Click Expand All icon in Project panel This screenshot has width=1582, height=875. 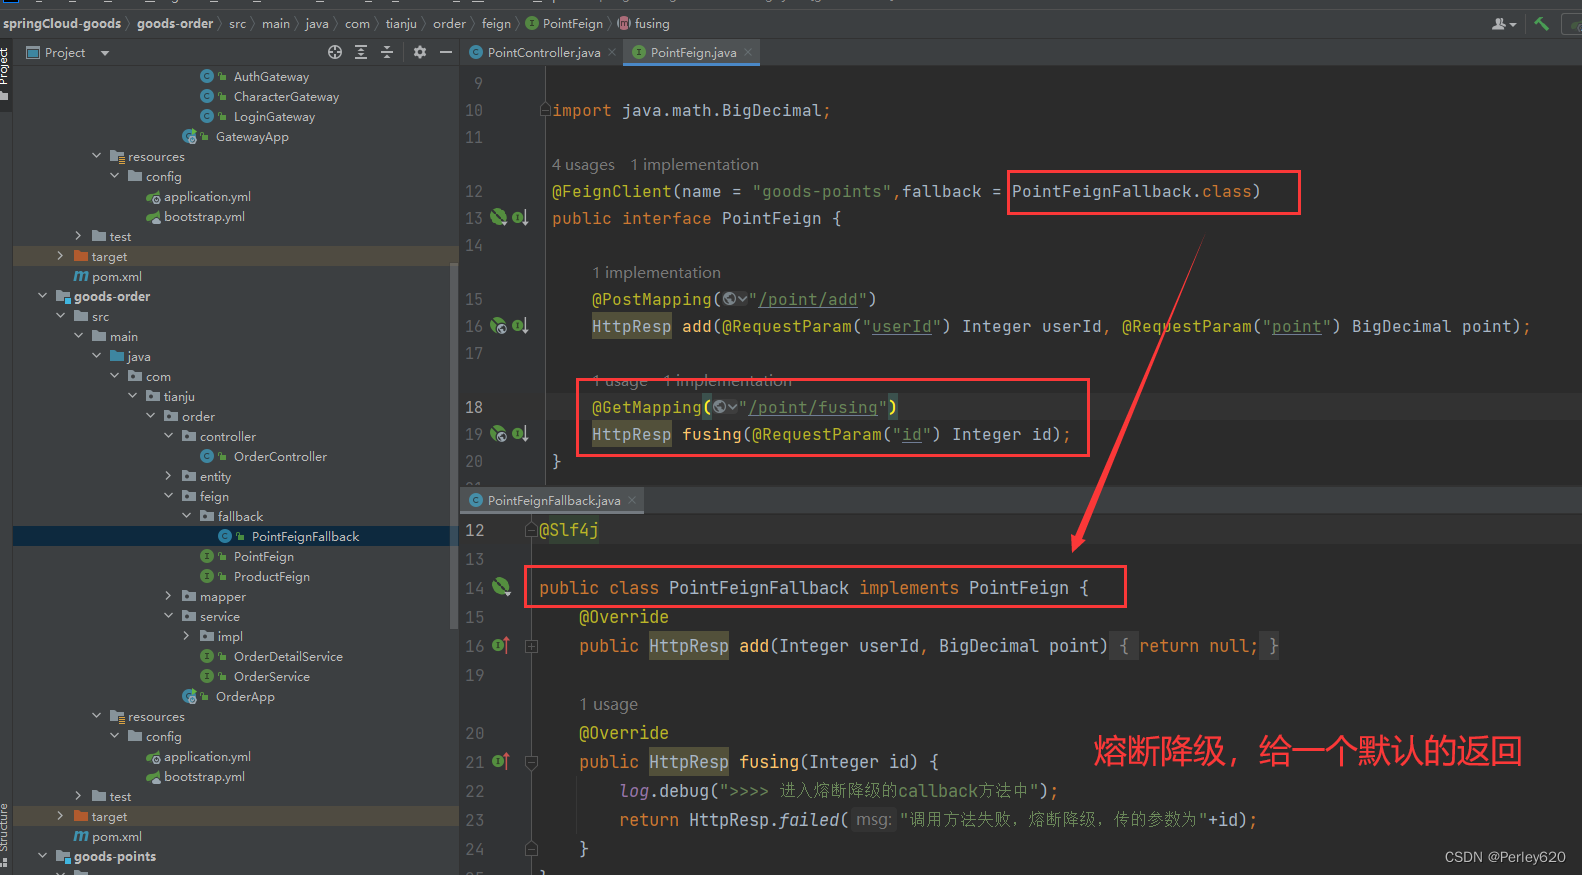(361, 52)
